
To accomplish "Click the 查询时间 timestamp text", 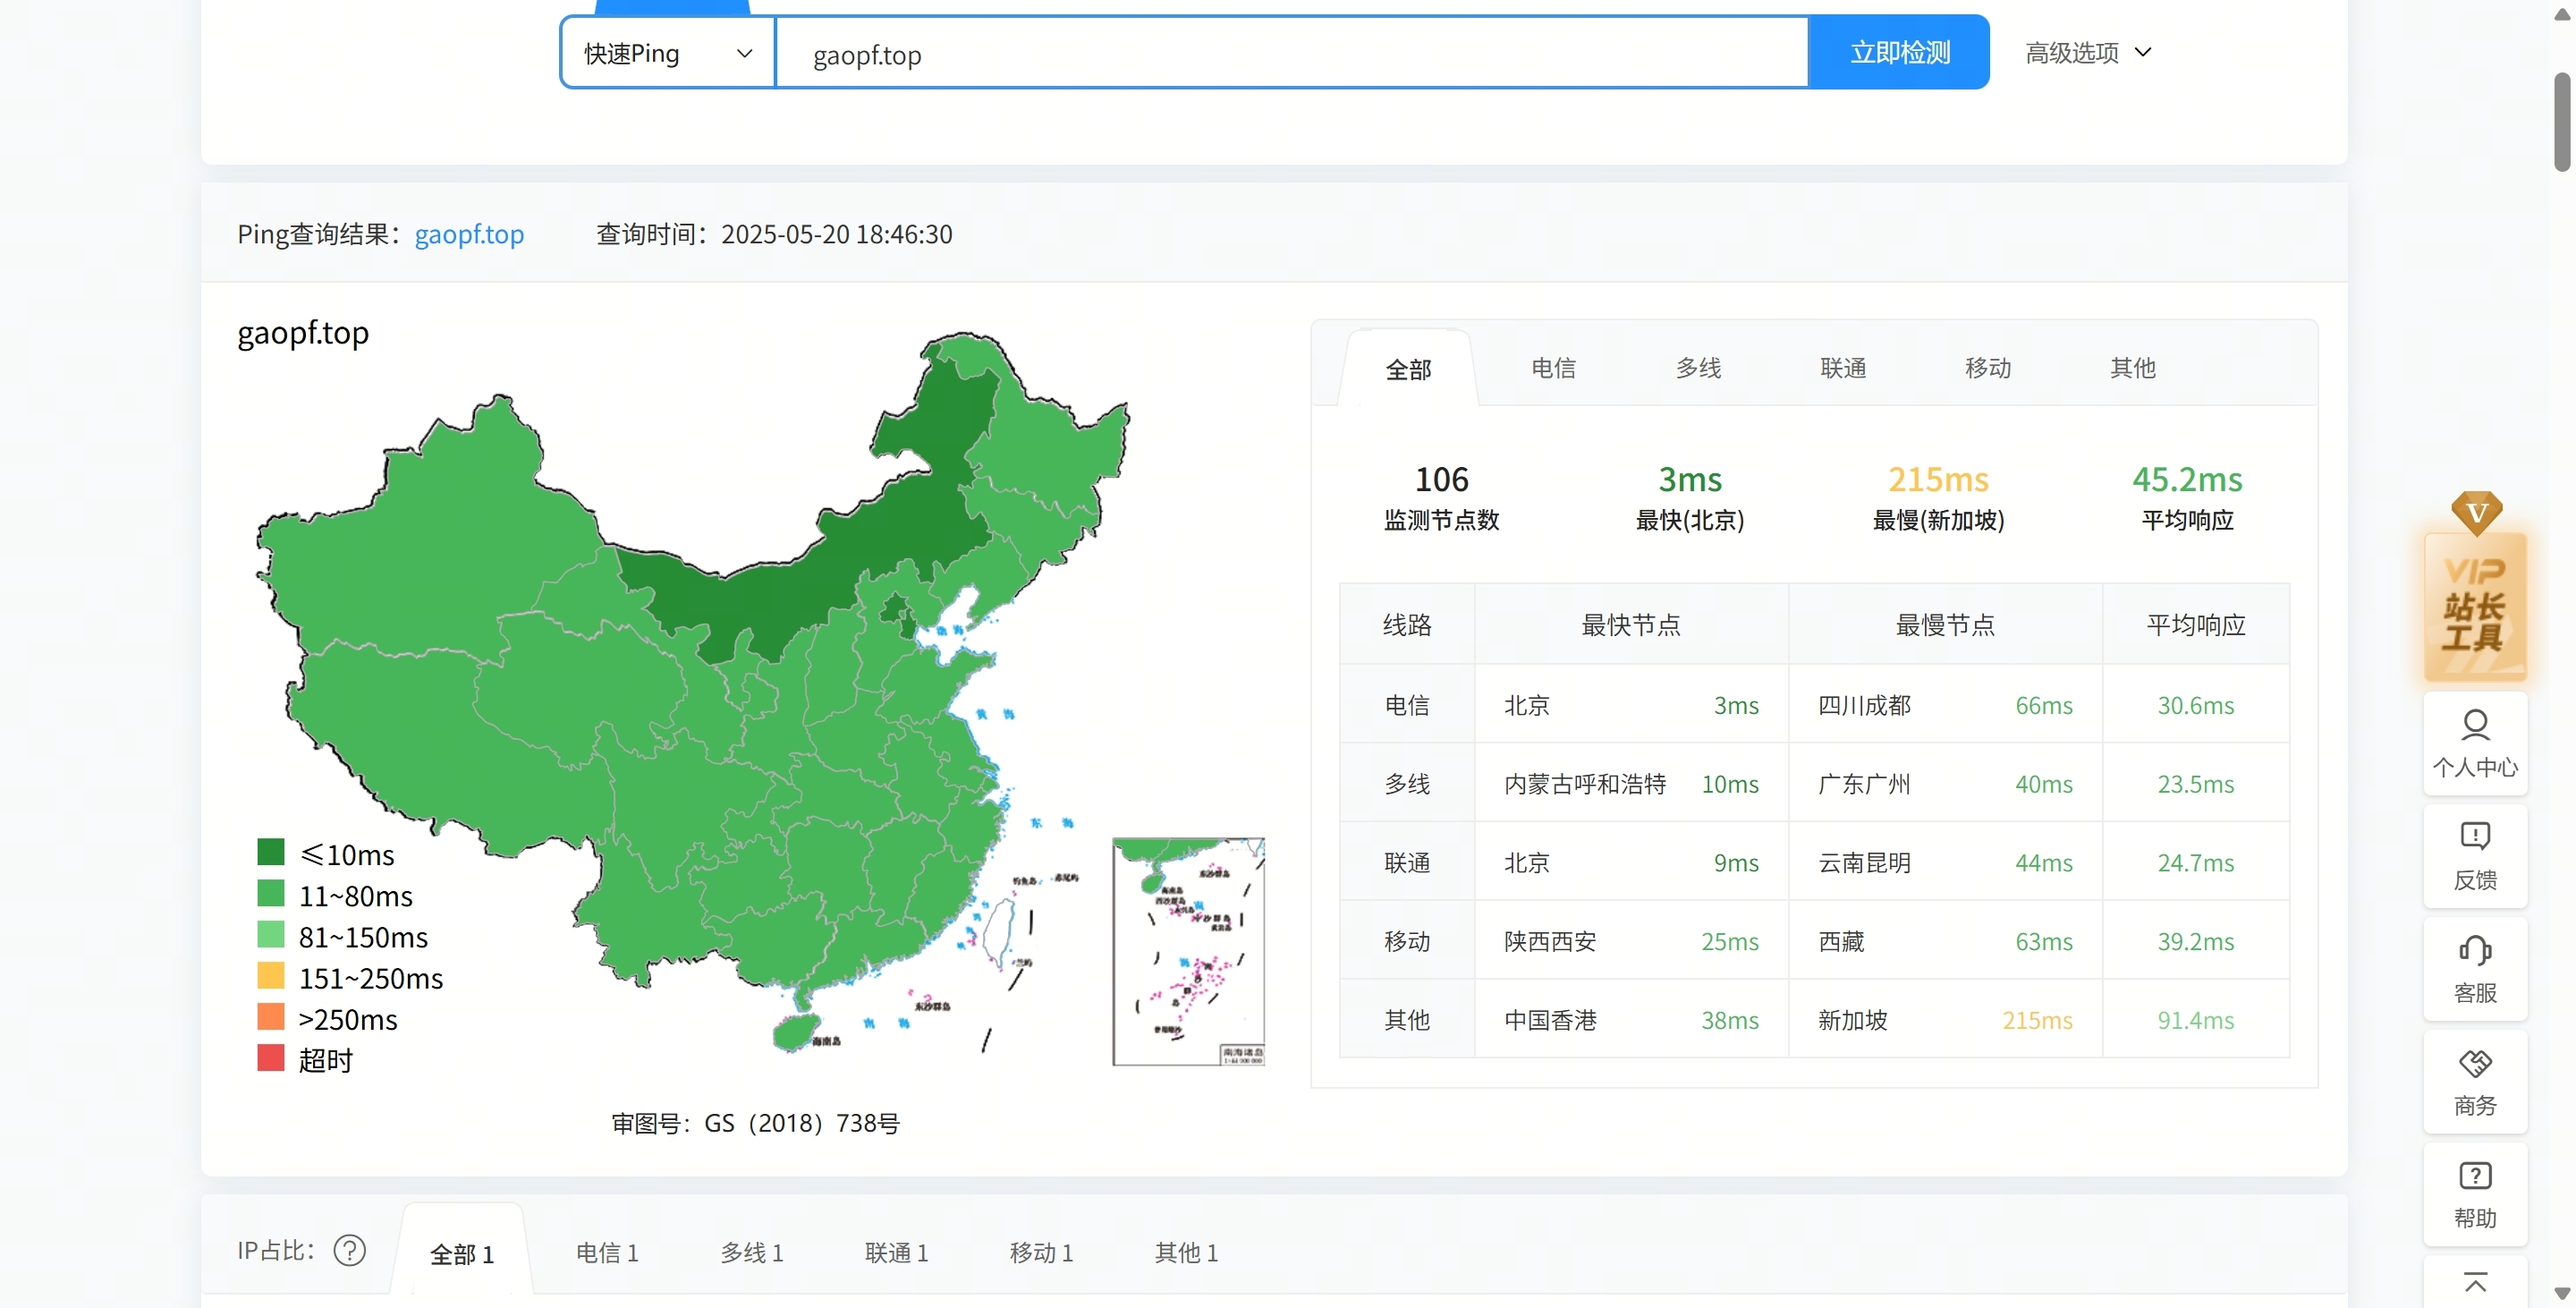I will (x=774, y=234).
